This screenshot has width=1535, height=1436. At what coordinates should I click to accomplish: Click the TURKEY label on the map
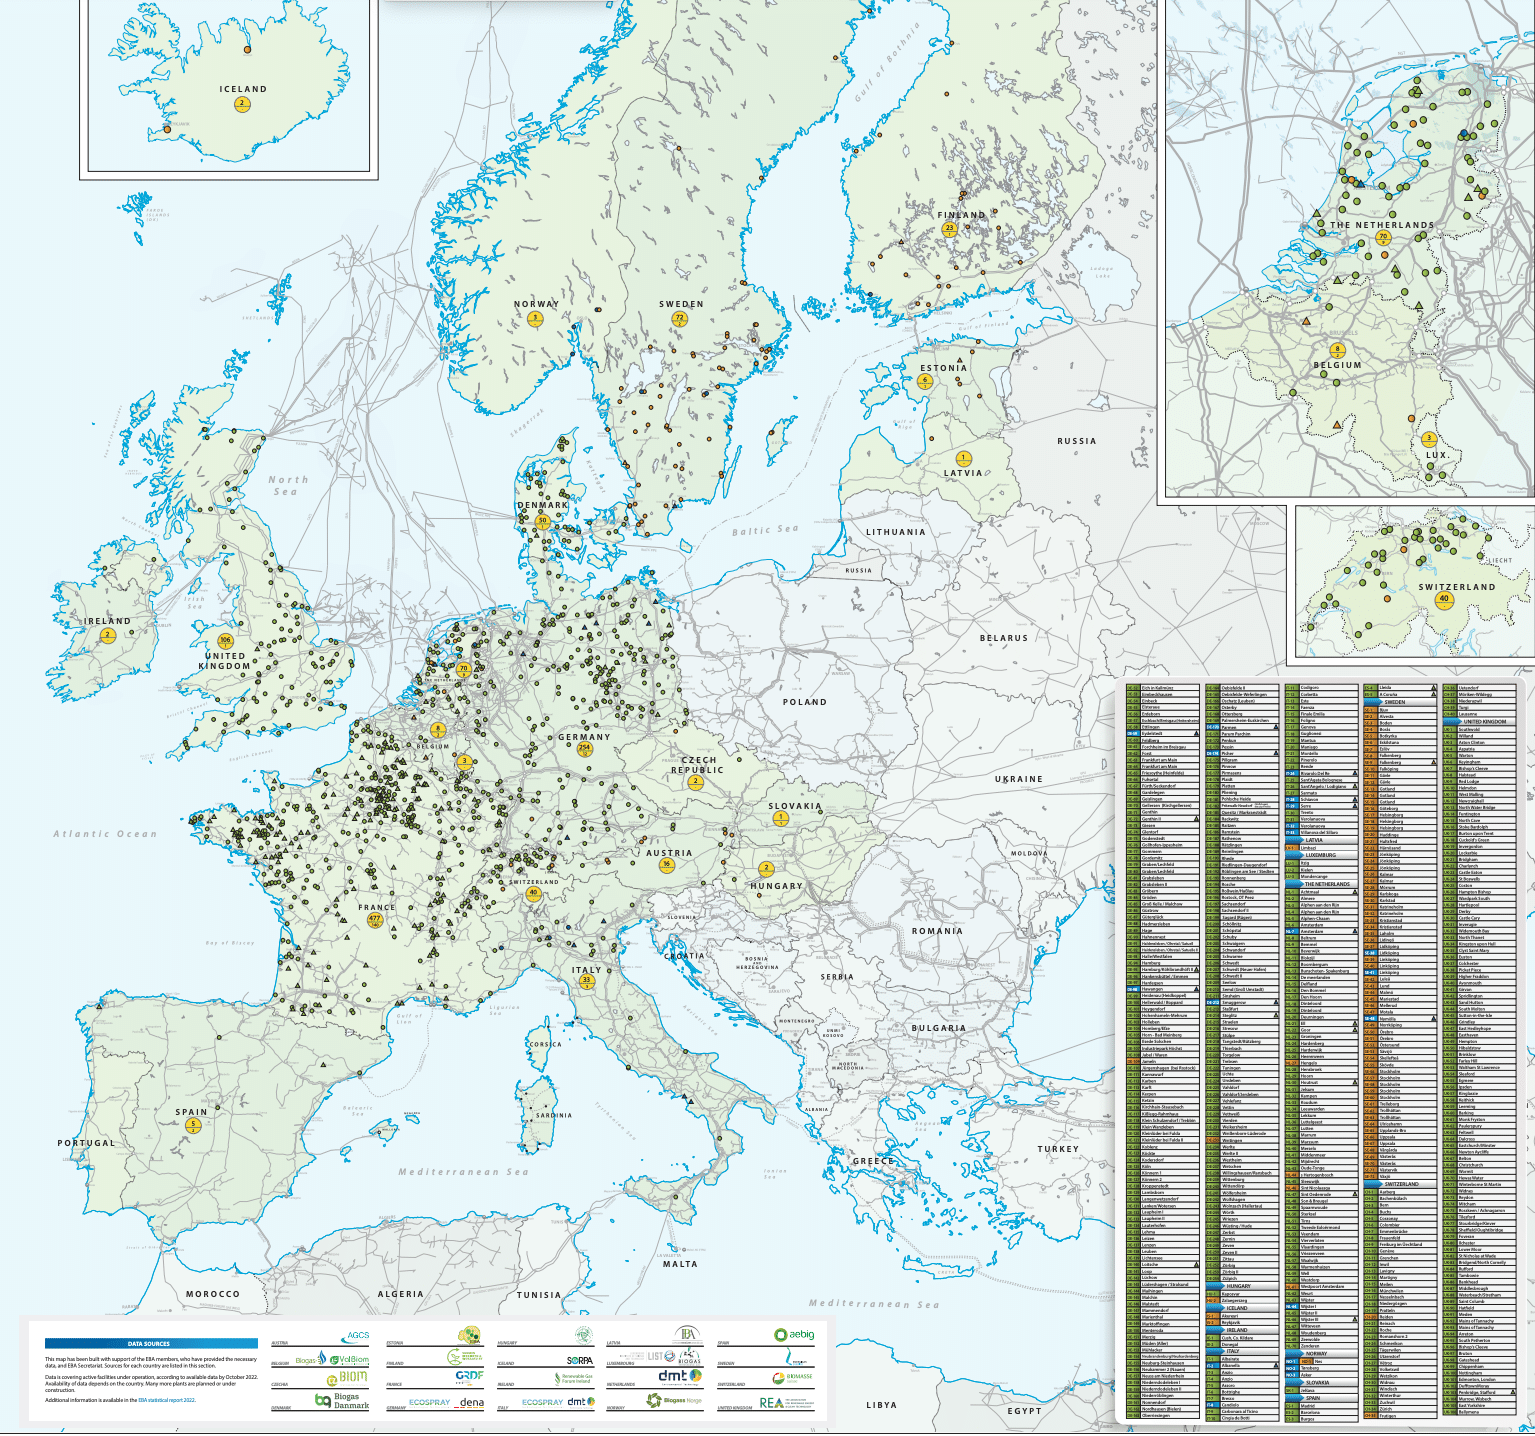(1058, 1149)
